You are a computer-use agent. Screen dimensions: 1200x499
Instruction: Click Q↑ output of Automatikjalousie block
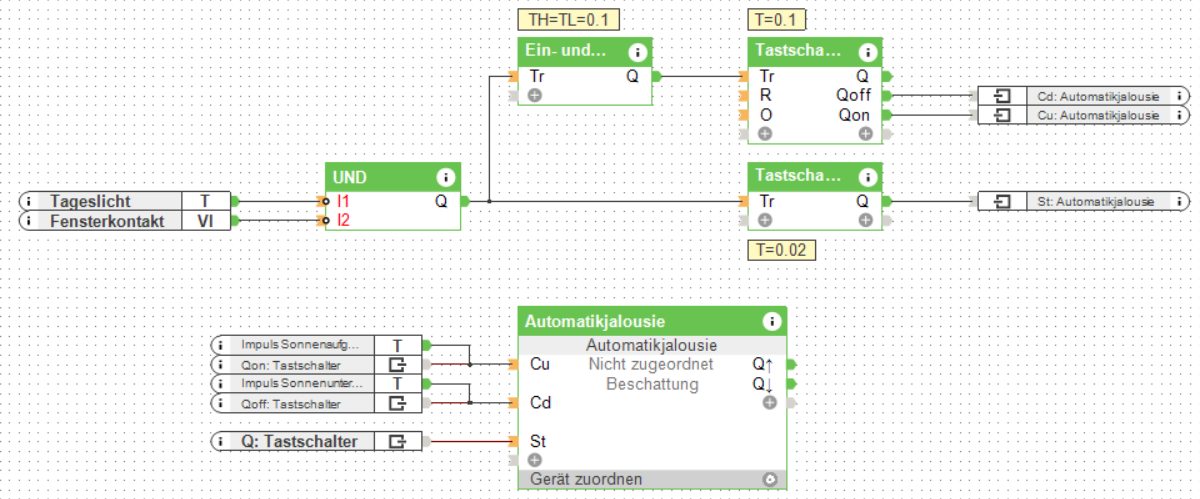763,364
